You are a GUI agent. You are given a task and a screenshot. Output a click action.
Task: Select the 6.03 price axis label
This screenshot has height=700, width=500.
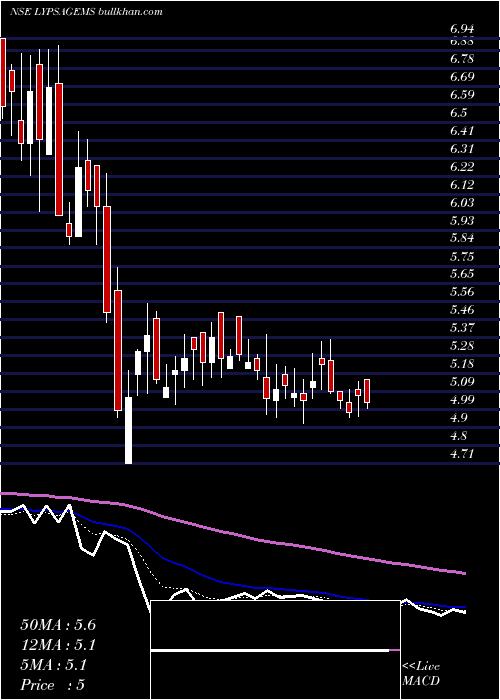pos(462,203)
